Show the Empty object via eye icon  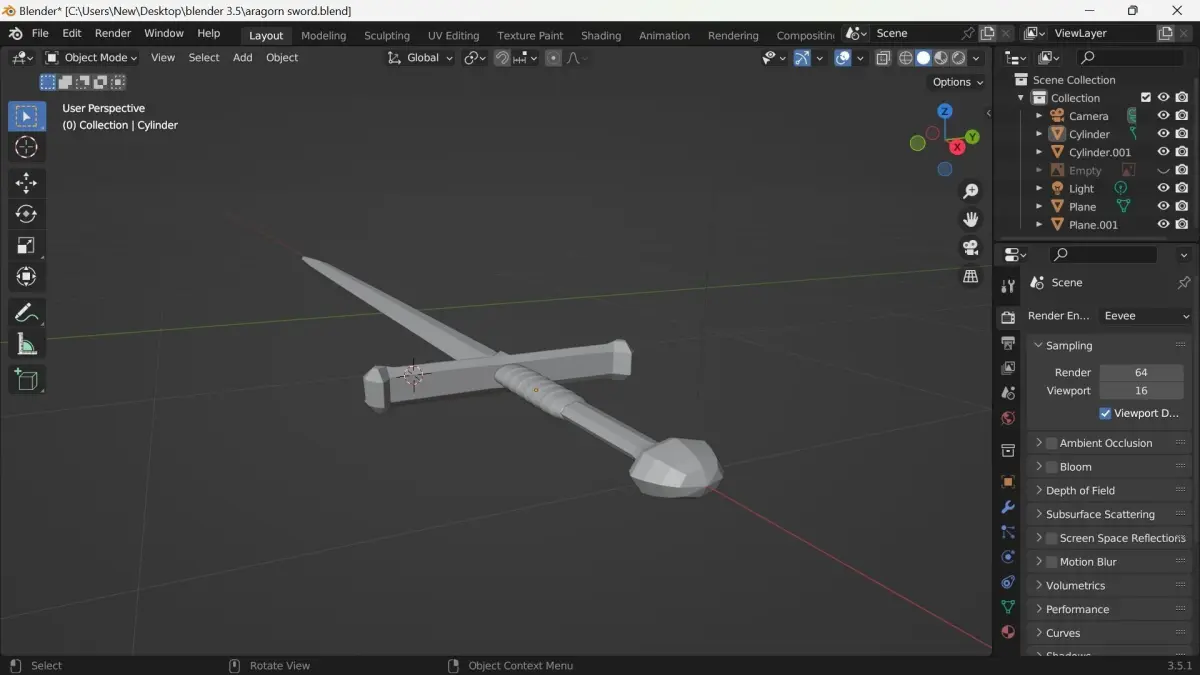[1163, 170]
